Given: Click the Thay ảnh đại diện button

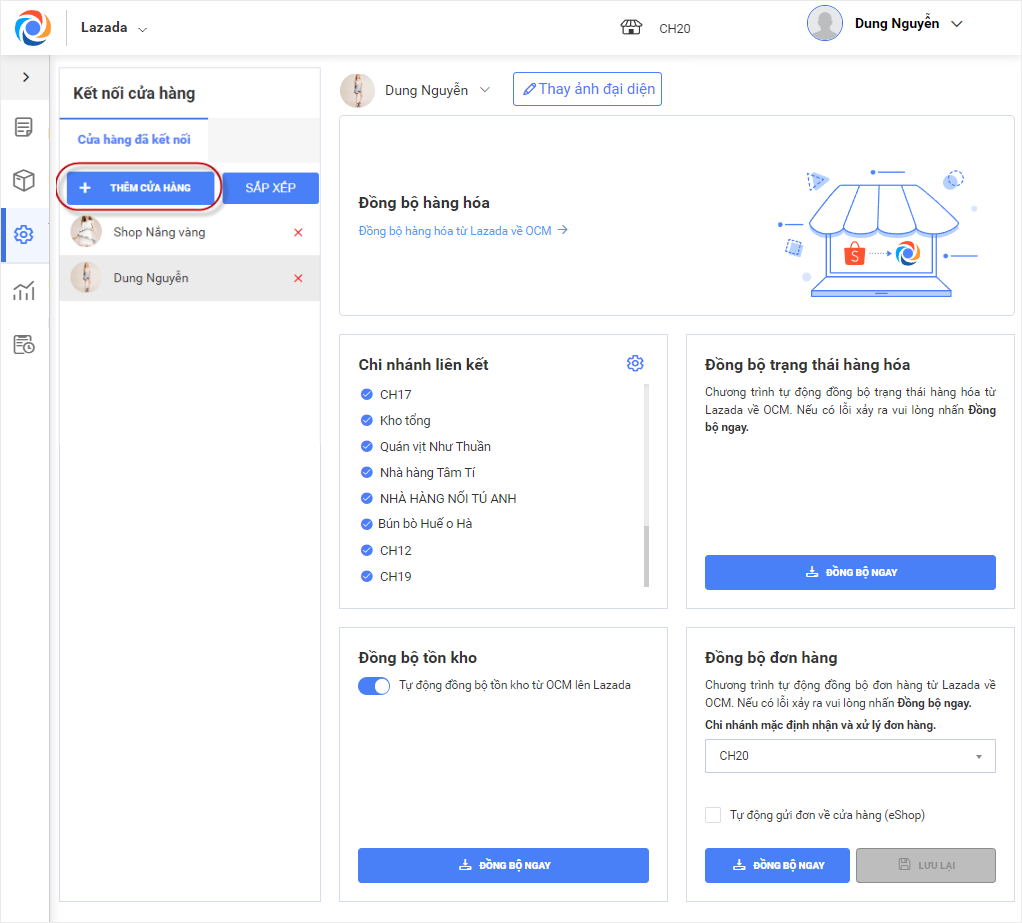Looking at the screenshot, I should pyautogui.click(x=588, y=89).
